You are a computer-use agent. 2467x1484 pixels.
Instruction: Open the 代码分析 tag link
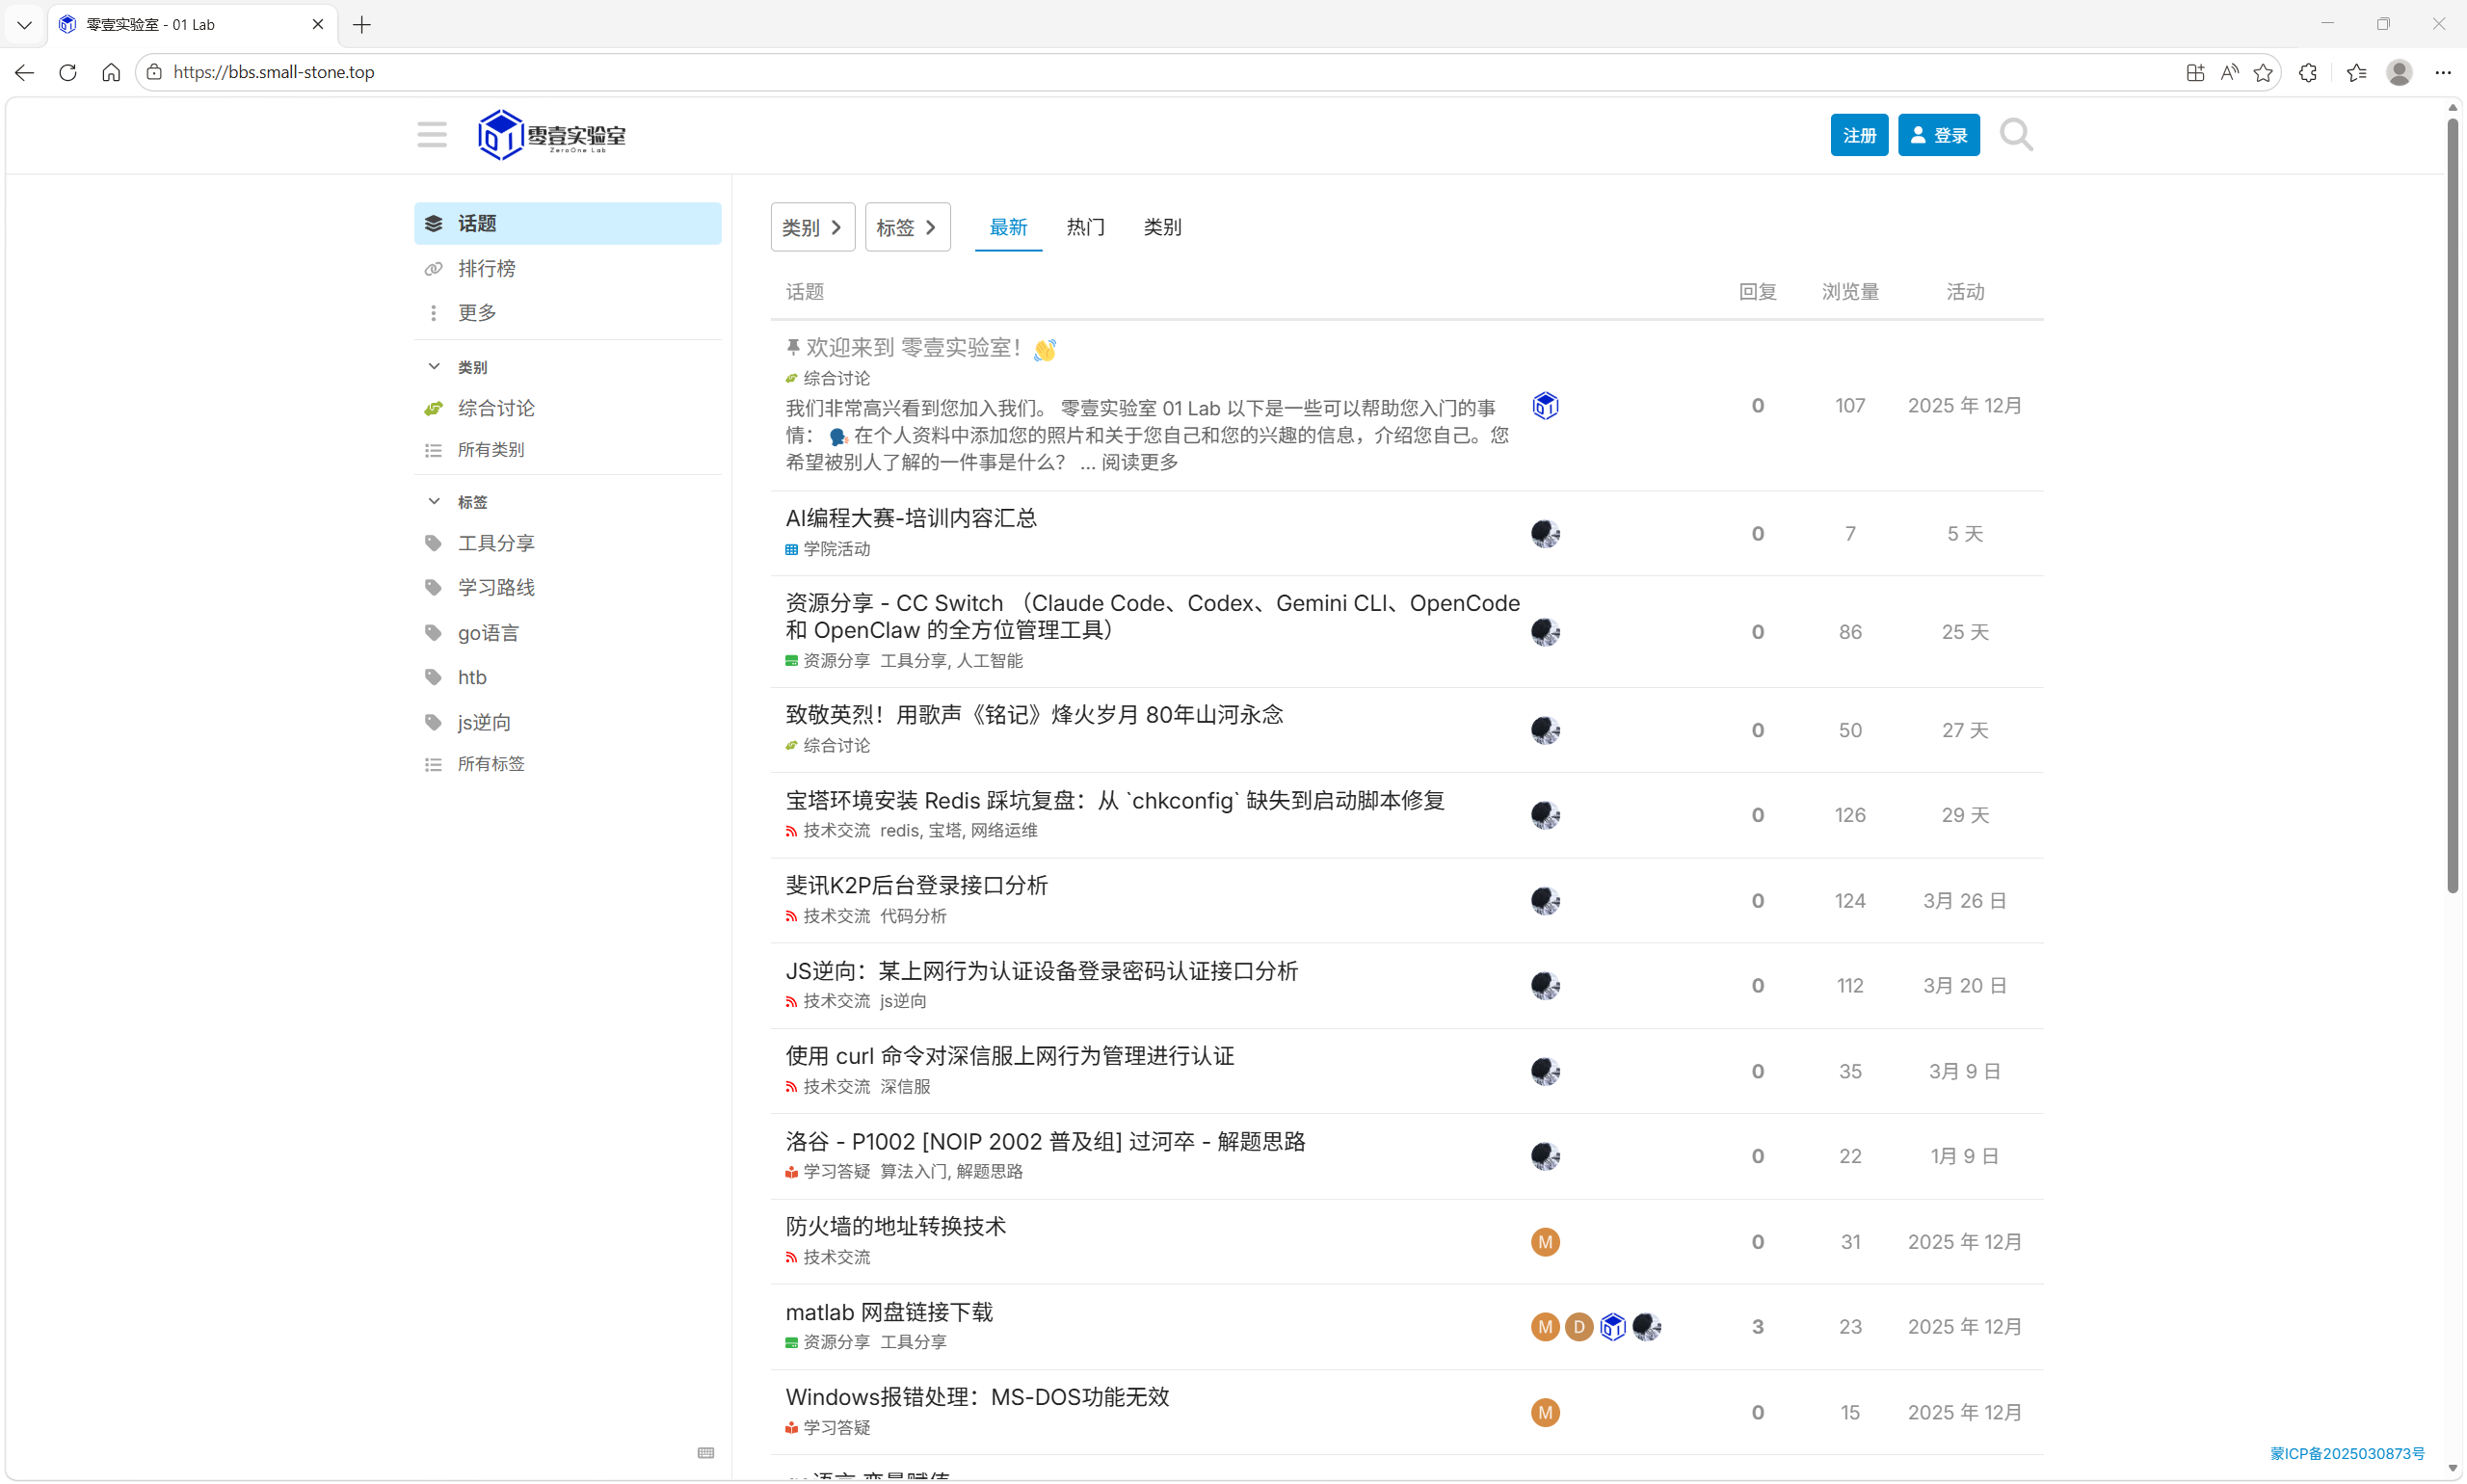point(913,916)
